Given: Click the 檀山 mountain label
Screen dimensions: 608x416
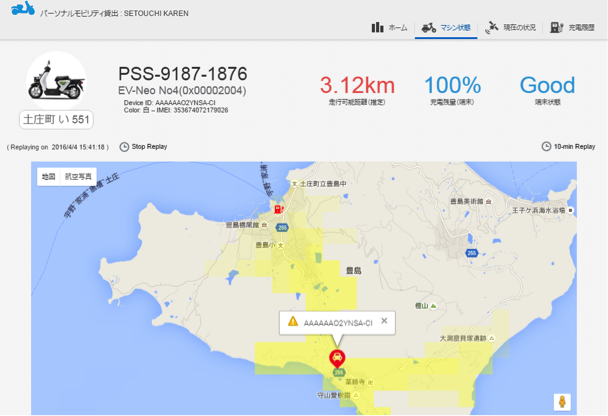Looking at the screenshot, I should point(421,306).
